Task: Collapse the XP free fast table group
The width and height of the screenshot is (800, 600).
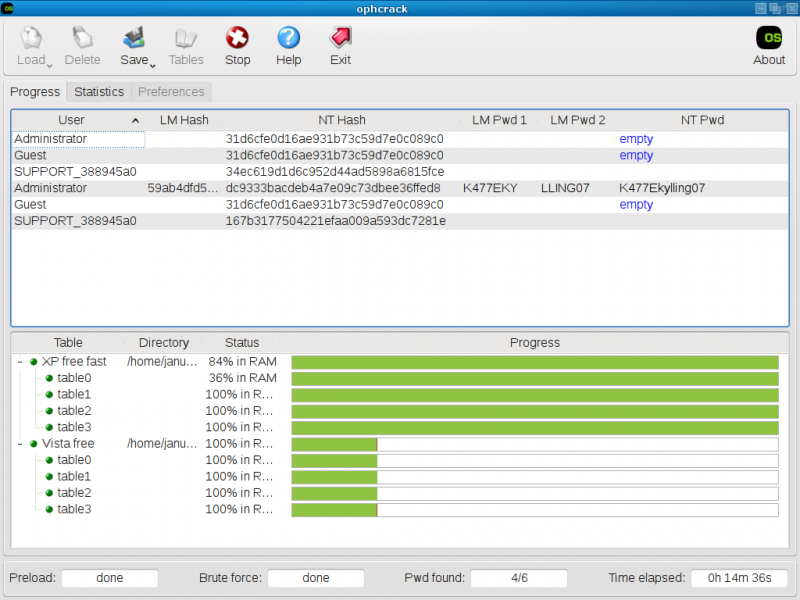Action: (21, 361)
